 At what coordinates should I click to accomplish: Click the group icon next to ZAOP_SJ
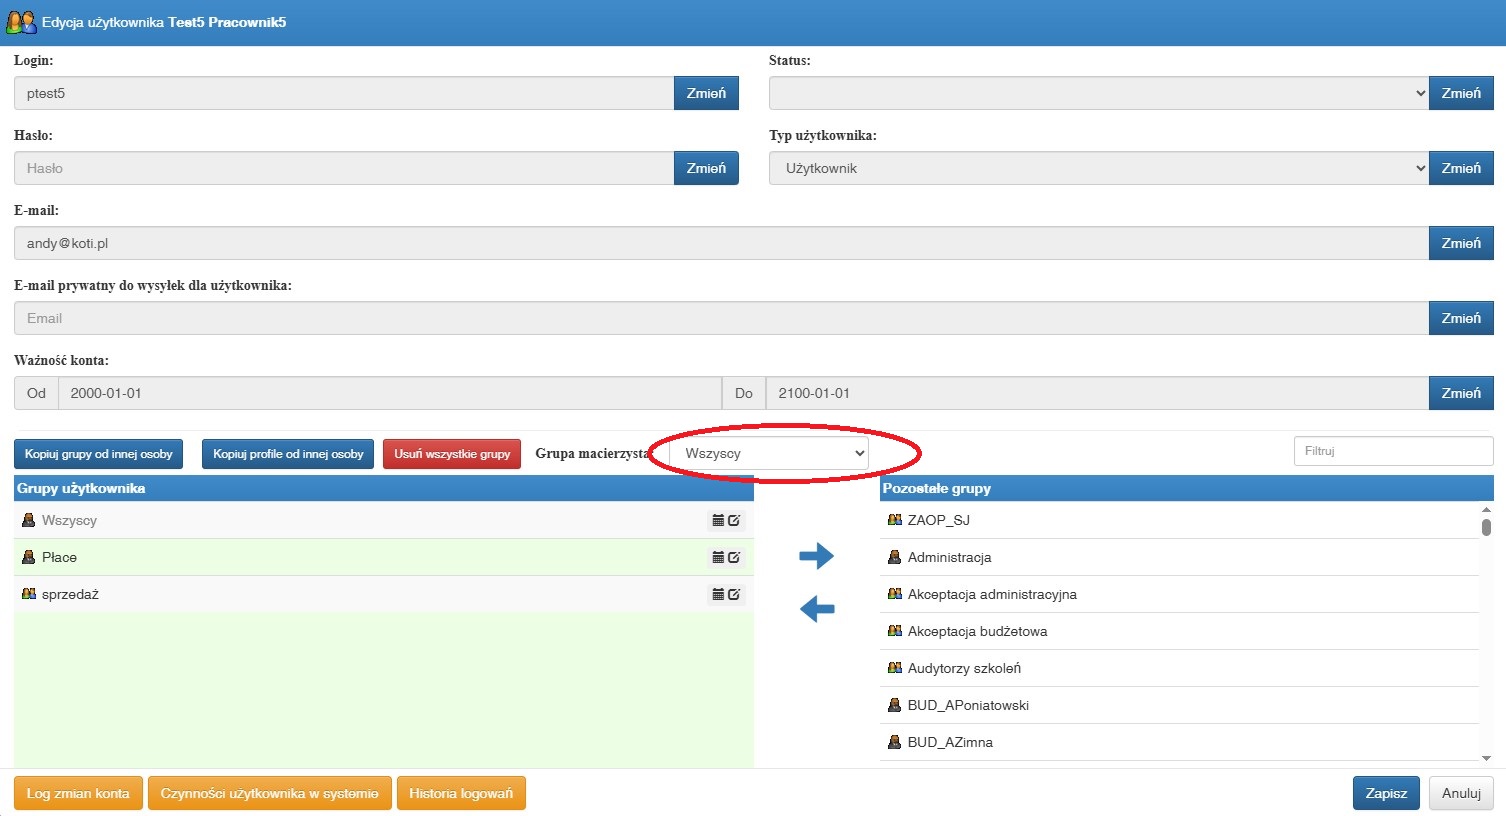coord(895,520)
